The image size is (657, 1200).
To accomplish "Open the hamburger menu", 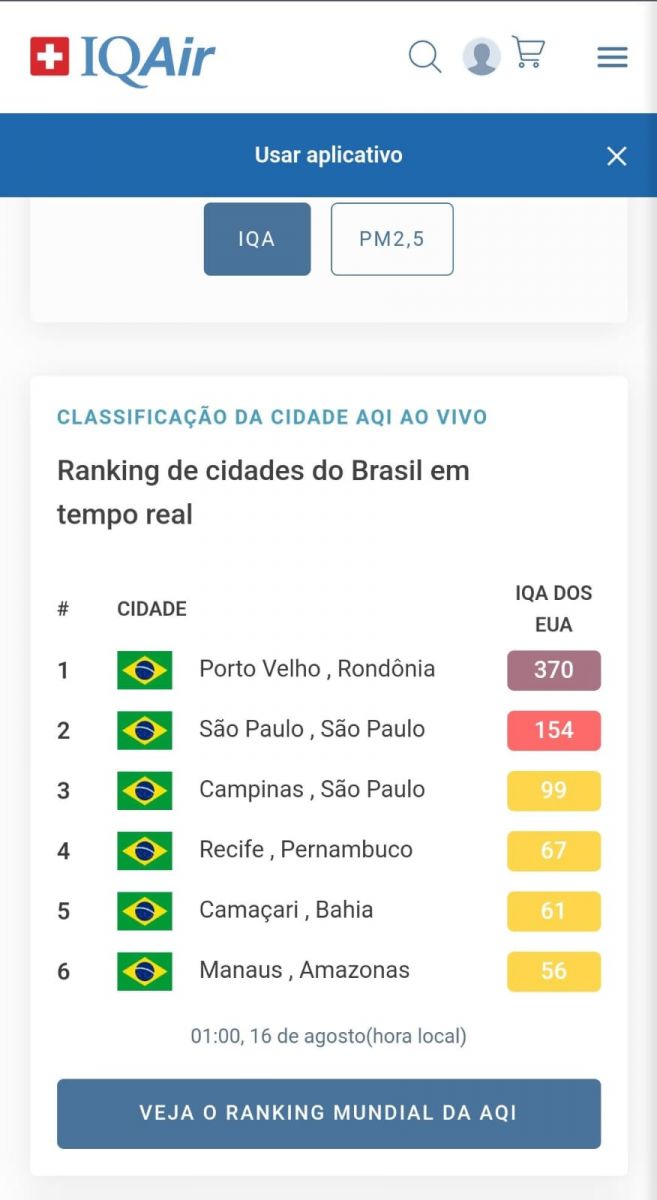I will pos(612,57).
